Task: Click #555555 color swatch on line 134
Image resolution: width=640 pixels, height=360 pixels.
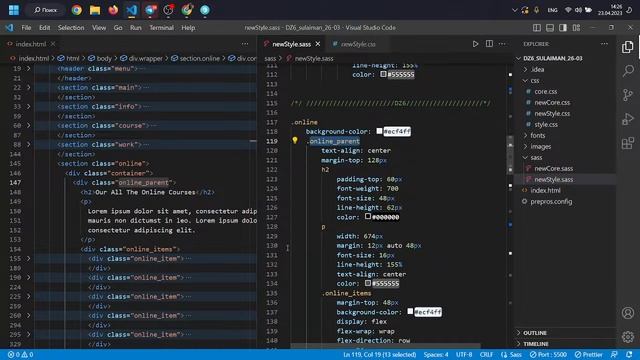Action: (x=368, y=283)
